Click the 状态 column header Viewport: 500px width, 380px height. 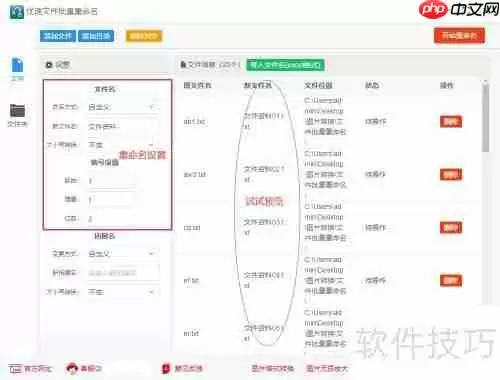click(x=372, y=85)
